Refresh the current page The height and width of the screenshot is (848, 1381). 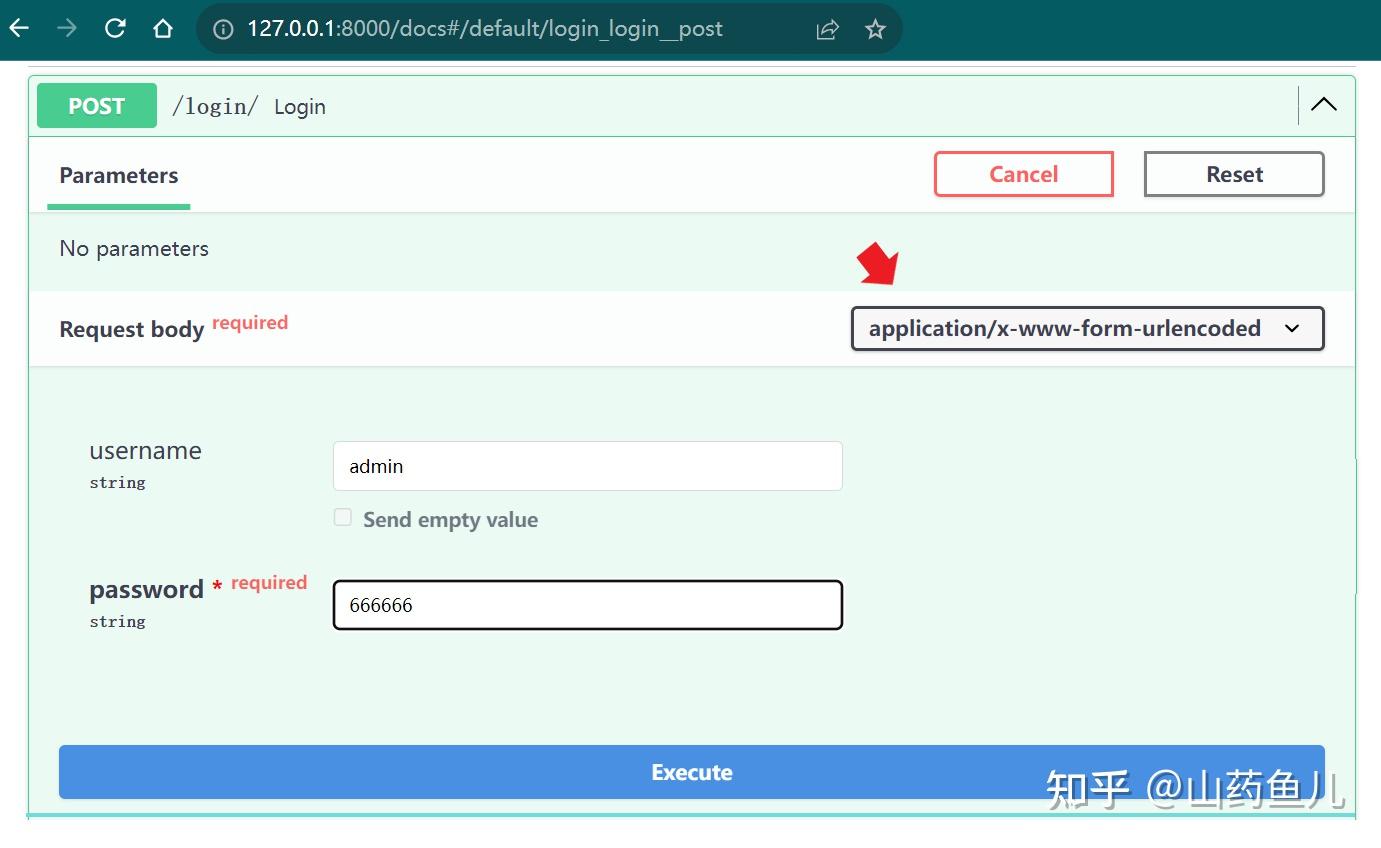[x=114, y=28]
